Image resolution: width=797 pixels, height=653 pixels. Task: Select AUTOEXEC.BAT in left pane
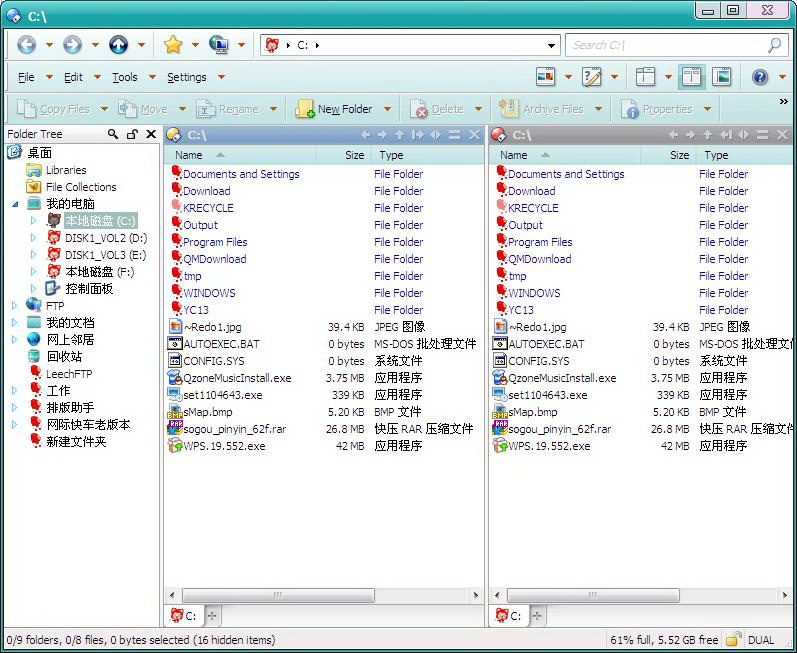tap(221, 344)
